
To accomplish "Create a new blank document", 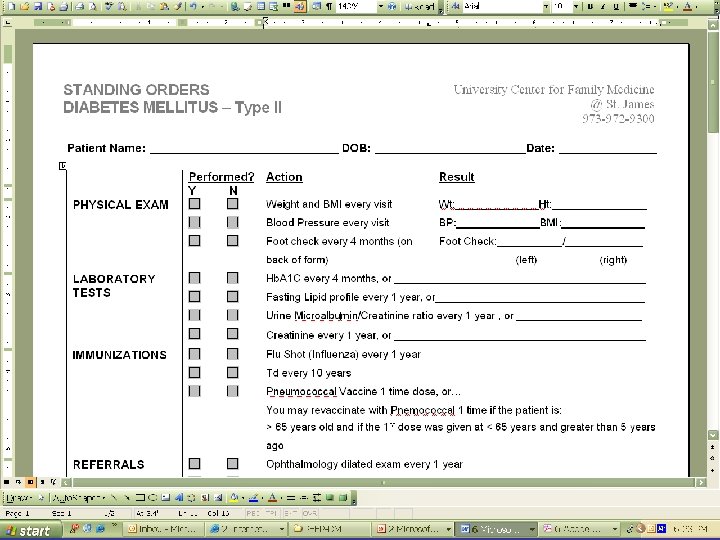I will click(x=11, y=6).
